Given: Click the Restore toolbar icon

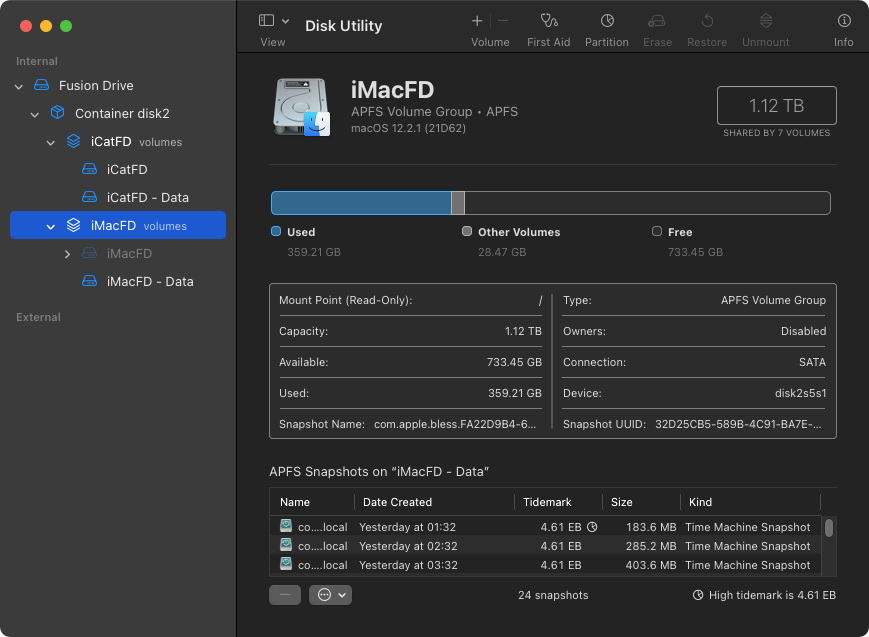Looking at the screenshot, I should tap(707, 21).
